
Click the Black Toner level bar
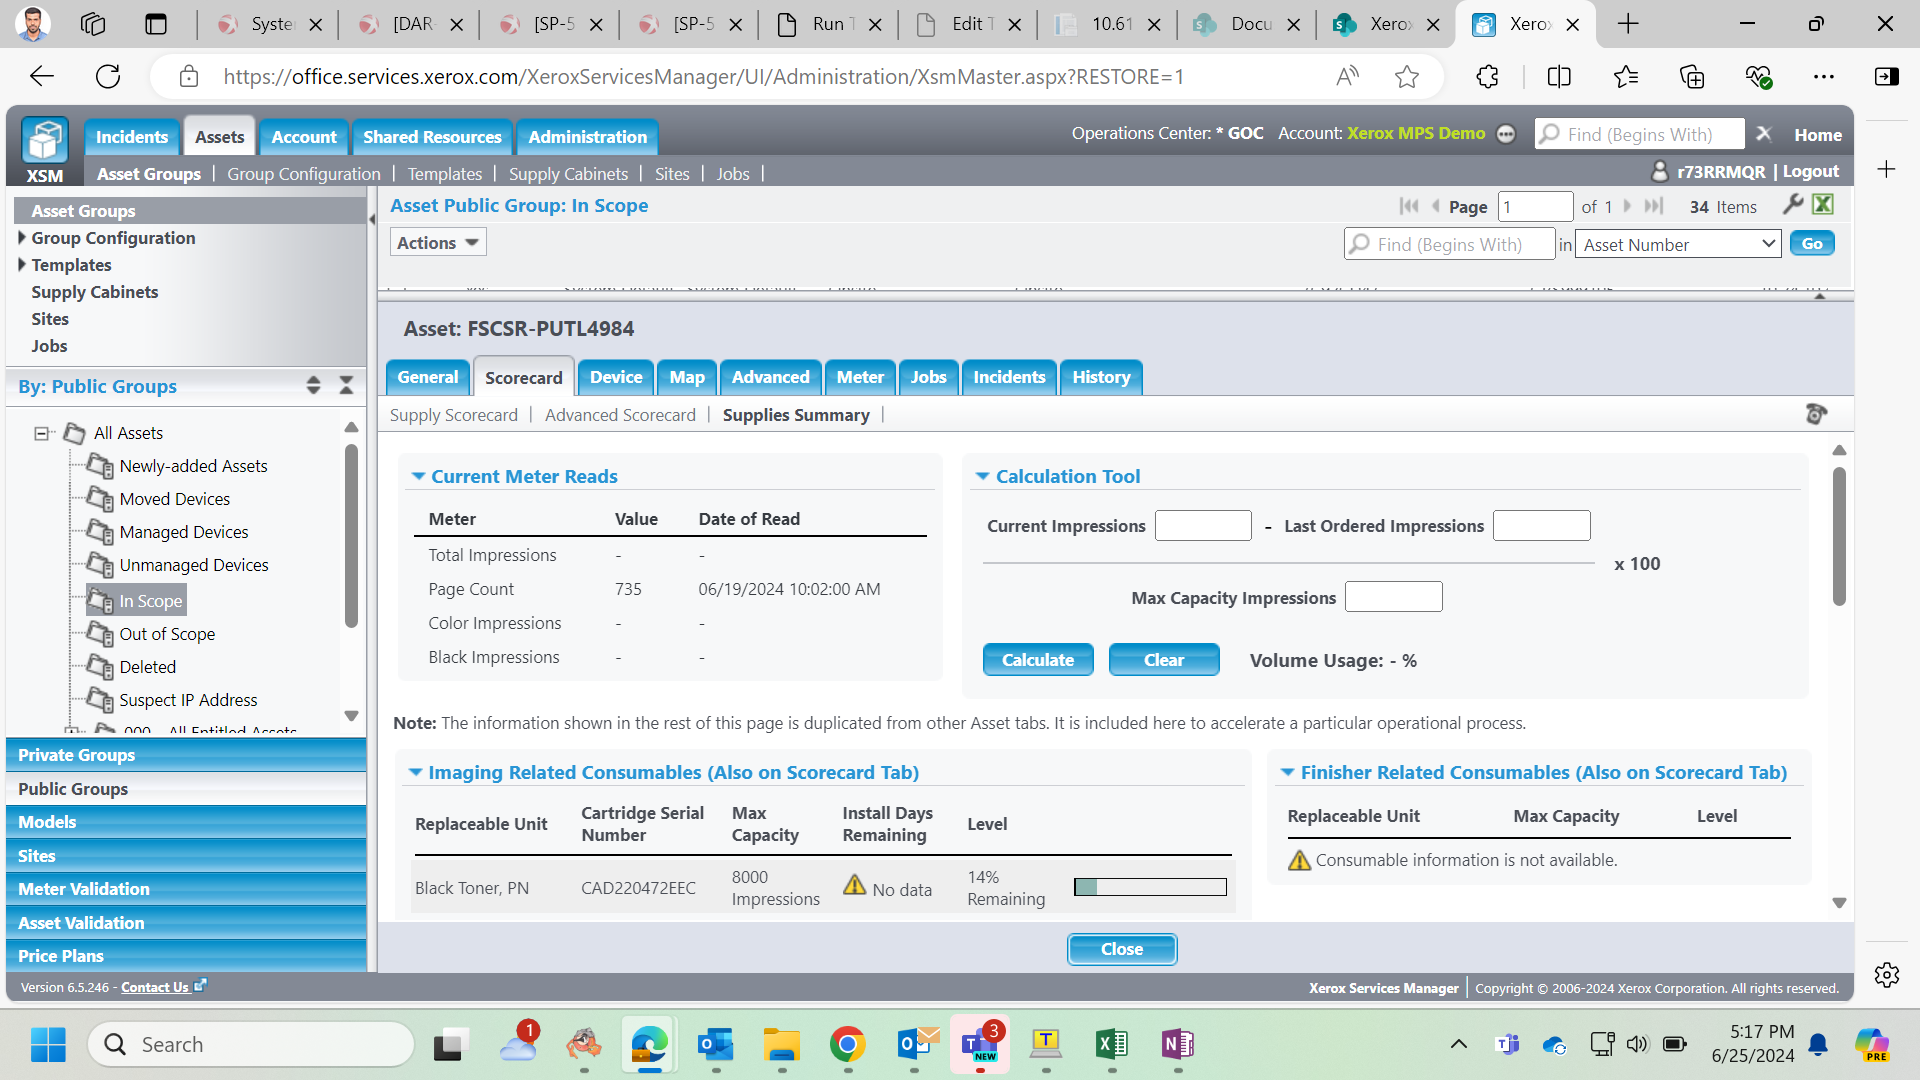click(x=1150, y=887)
